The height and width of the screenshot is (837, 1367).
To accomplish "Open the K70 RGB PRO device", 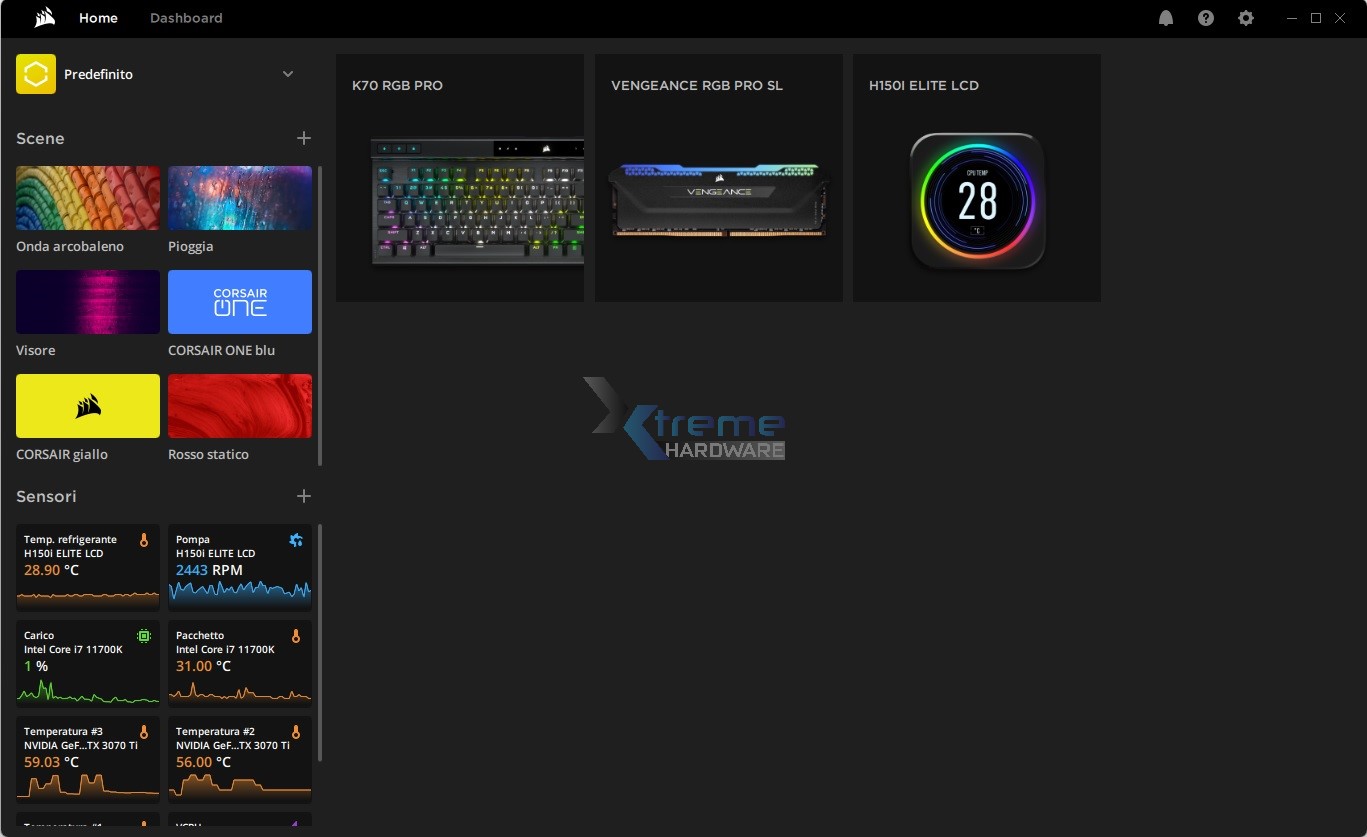I will (x=459, y=178).
